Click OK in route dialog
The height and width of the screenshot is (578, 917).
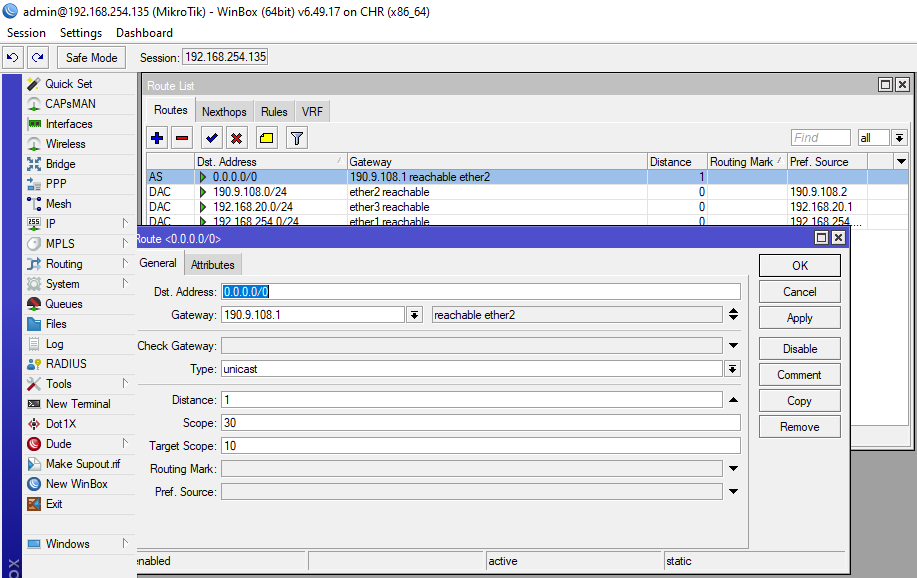pyautogui.click(x=799, y=266)
